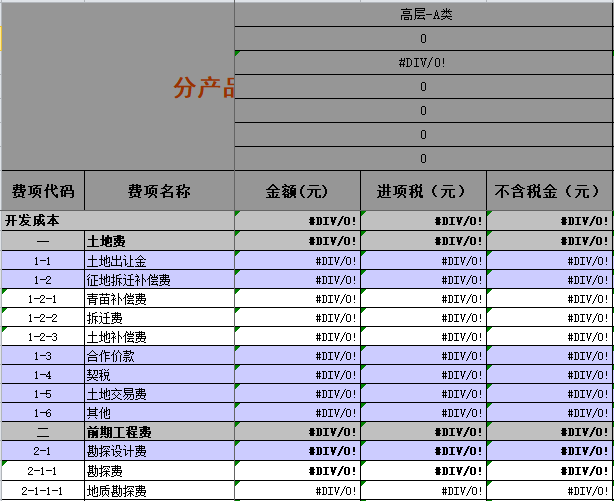Select code cell 1-2-2
The width and height of the screenshot is (614, 501).
coord(42,318)
